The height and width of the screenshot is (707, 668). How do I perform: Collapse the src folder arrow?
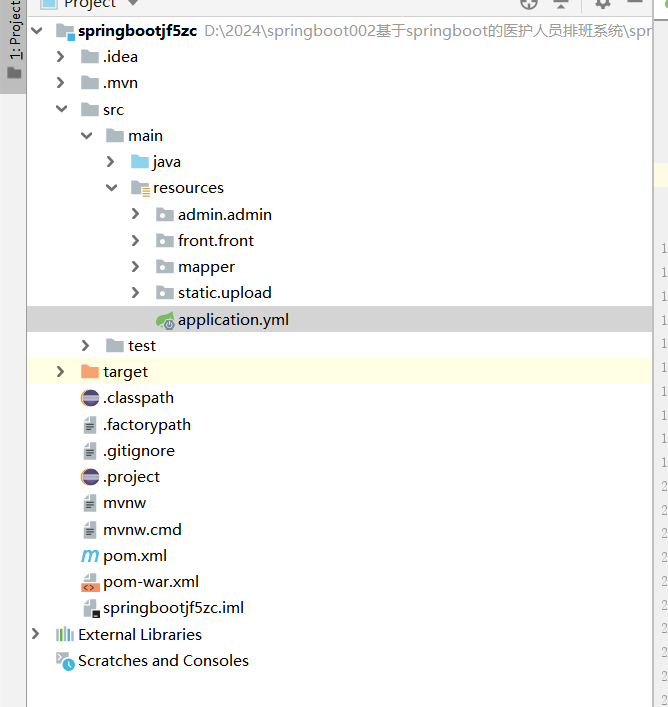pyautogui.click(x=61, y=109)
